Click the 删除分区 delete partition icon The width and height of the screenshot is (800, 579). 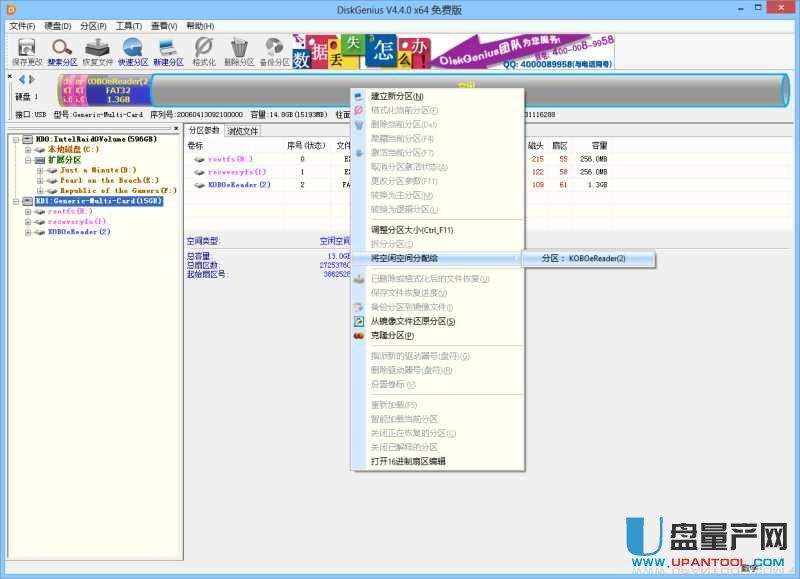click(238, 52)
